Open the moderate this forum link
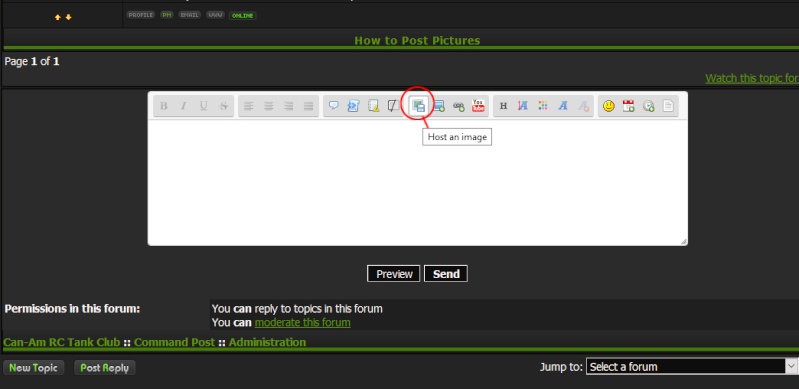Viewport: 799px width, 389px height. click(x=303, y=323)
